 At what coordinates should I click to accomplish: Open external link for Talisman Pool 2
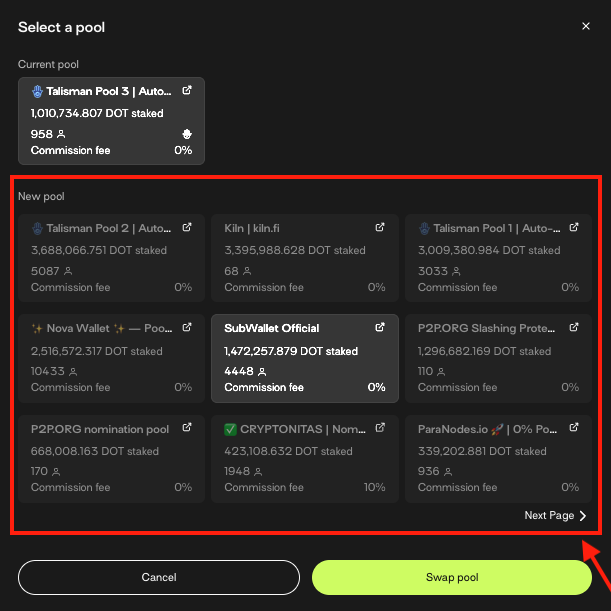click(x=187, y=227)
